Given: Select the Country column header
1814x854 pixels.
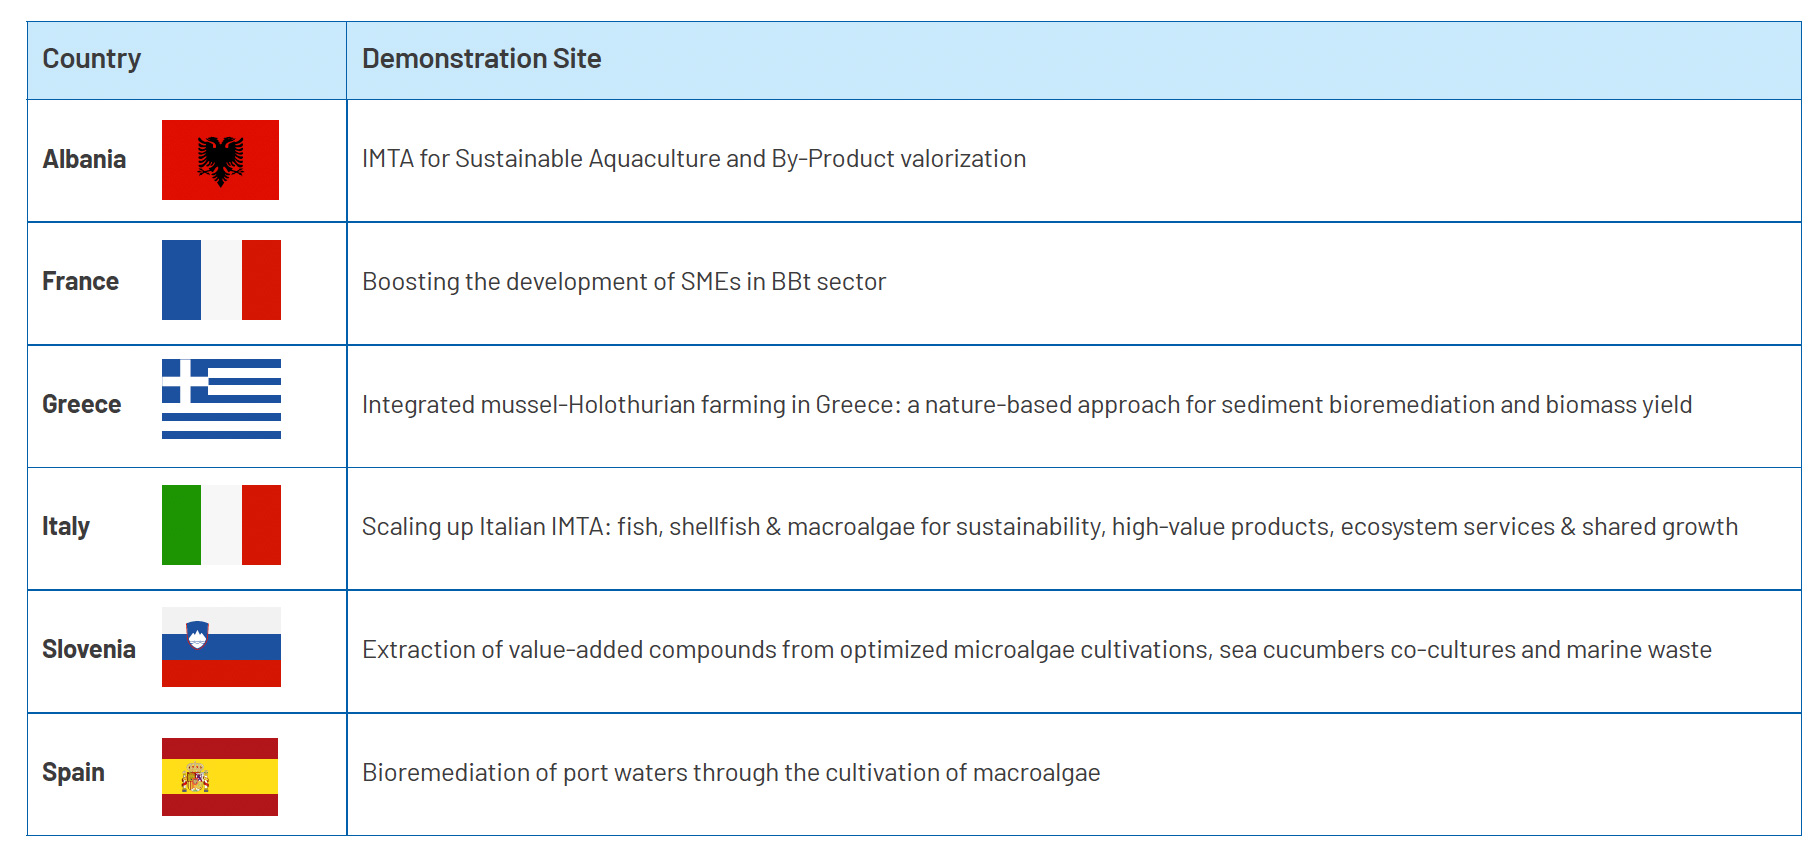Looking at the screenshot, I should (x=92, y=59).
